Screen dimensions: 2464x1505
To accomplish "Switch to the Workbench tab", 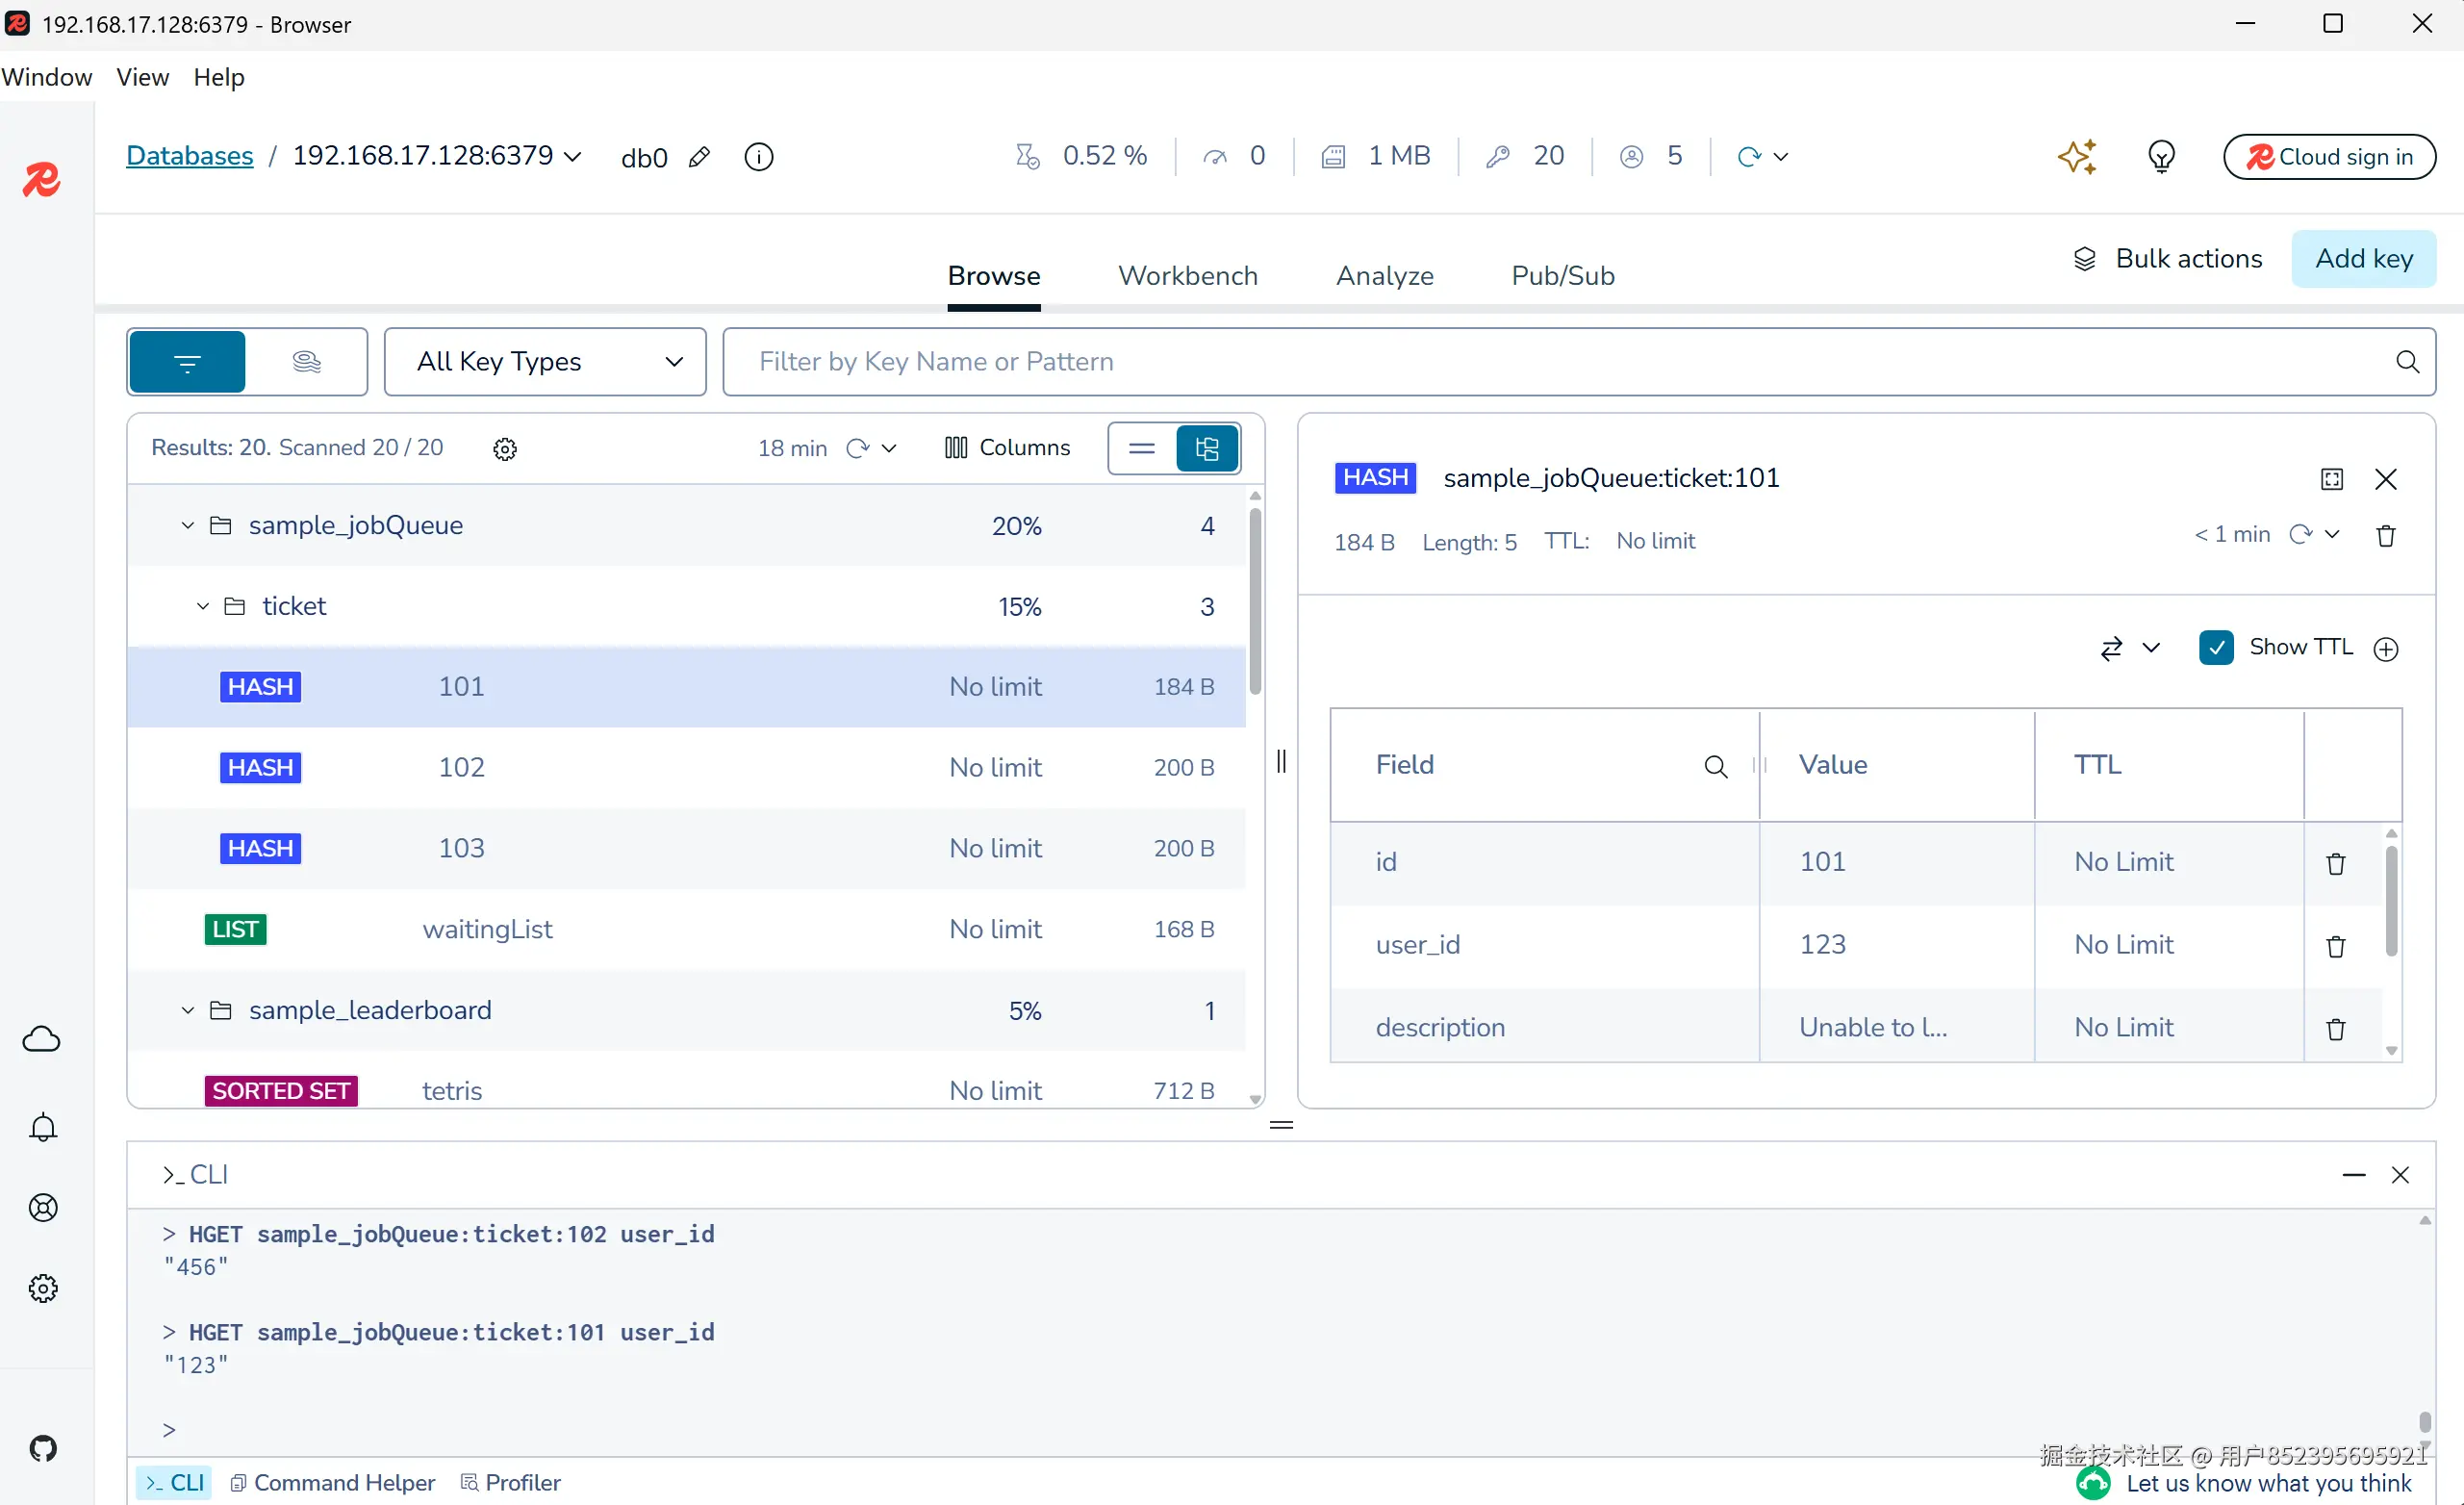I will pyautogui.click(x=1187, y=276).
